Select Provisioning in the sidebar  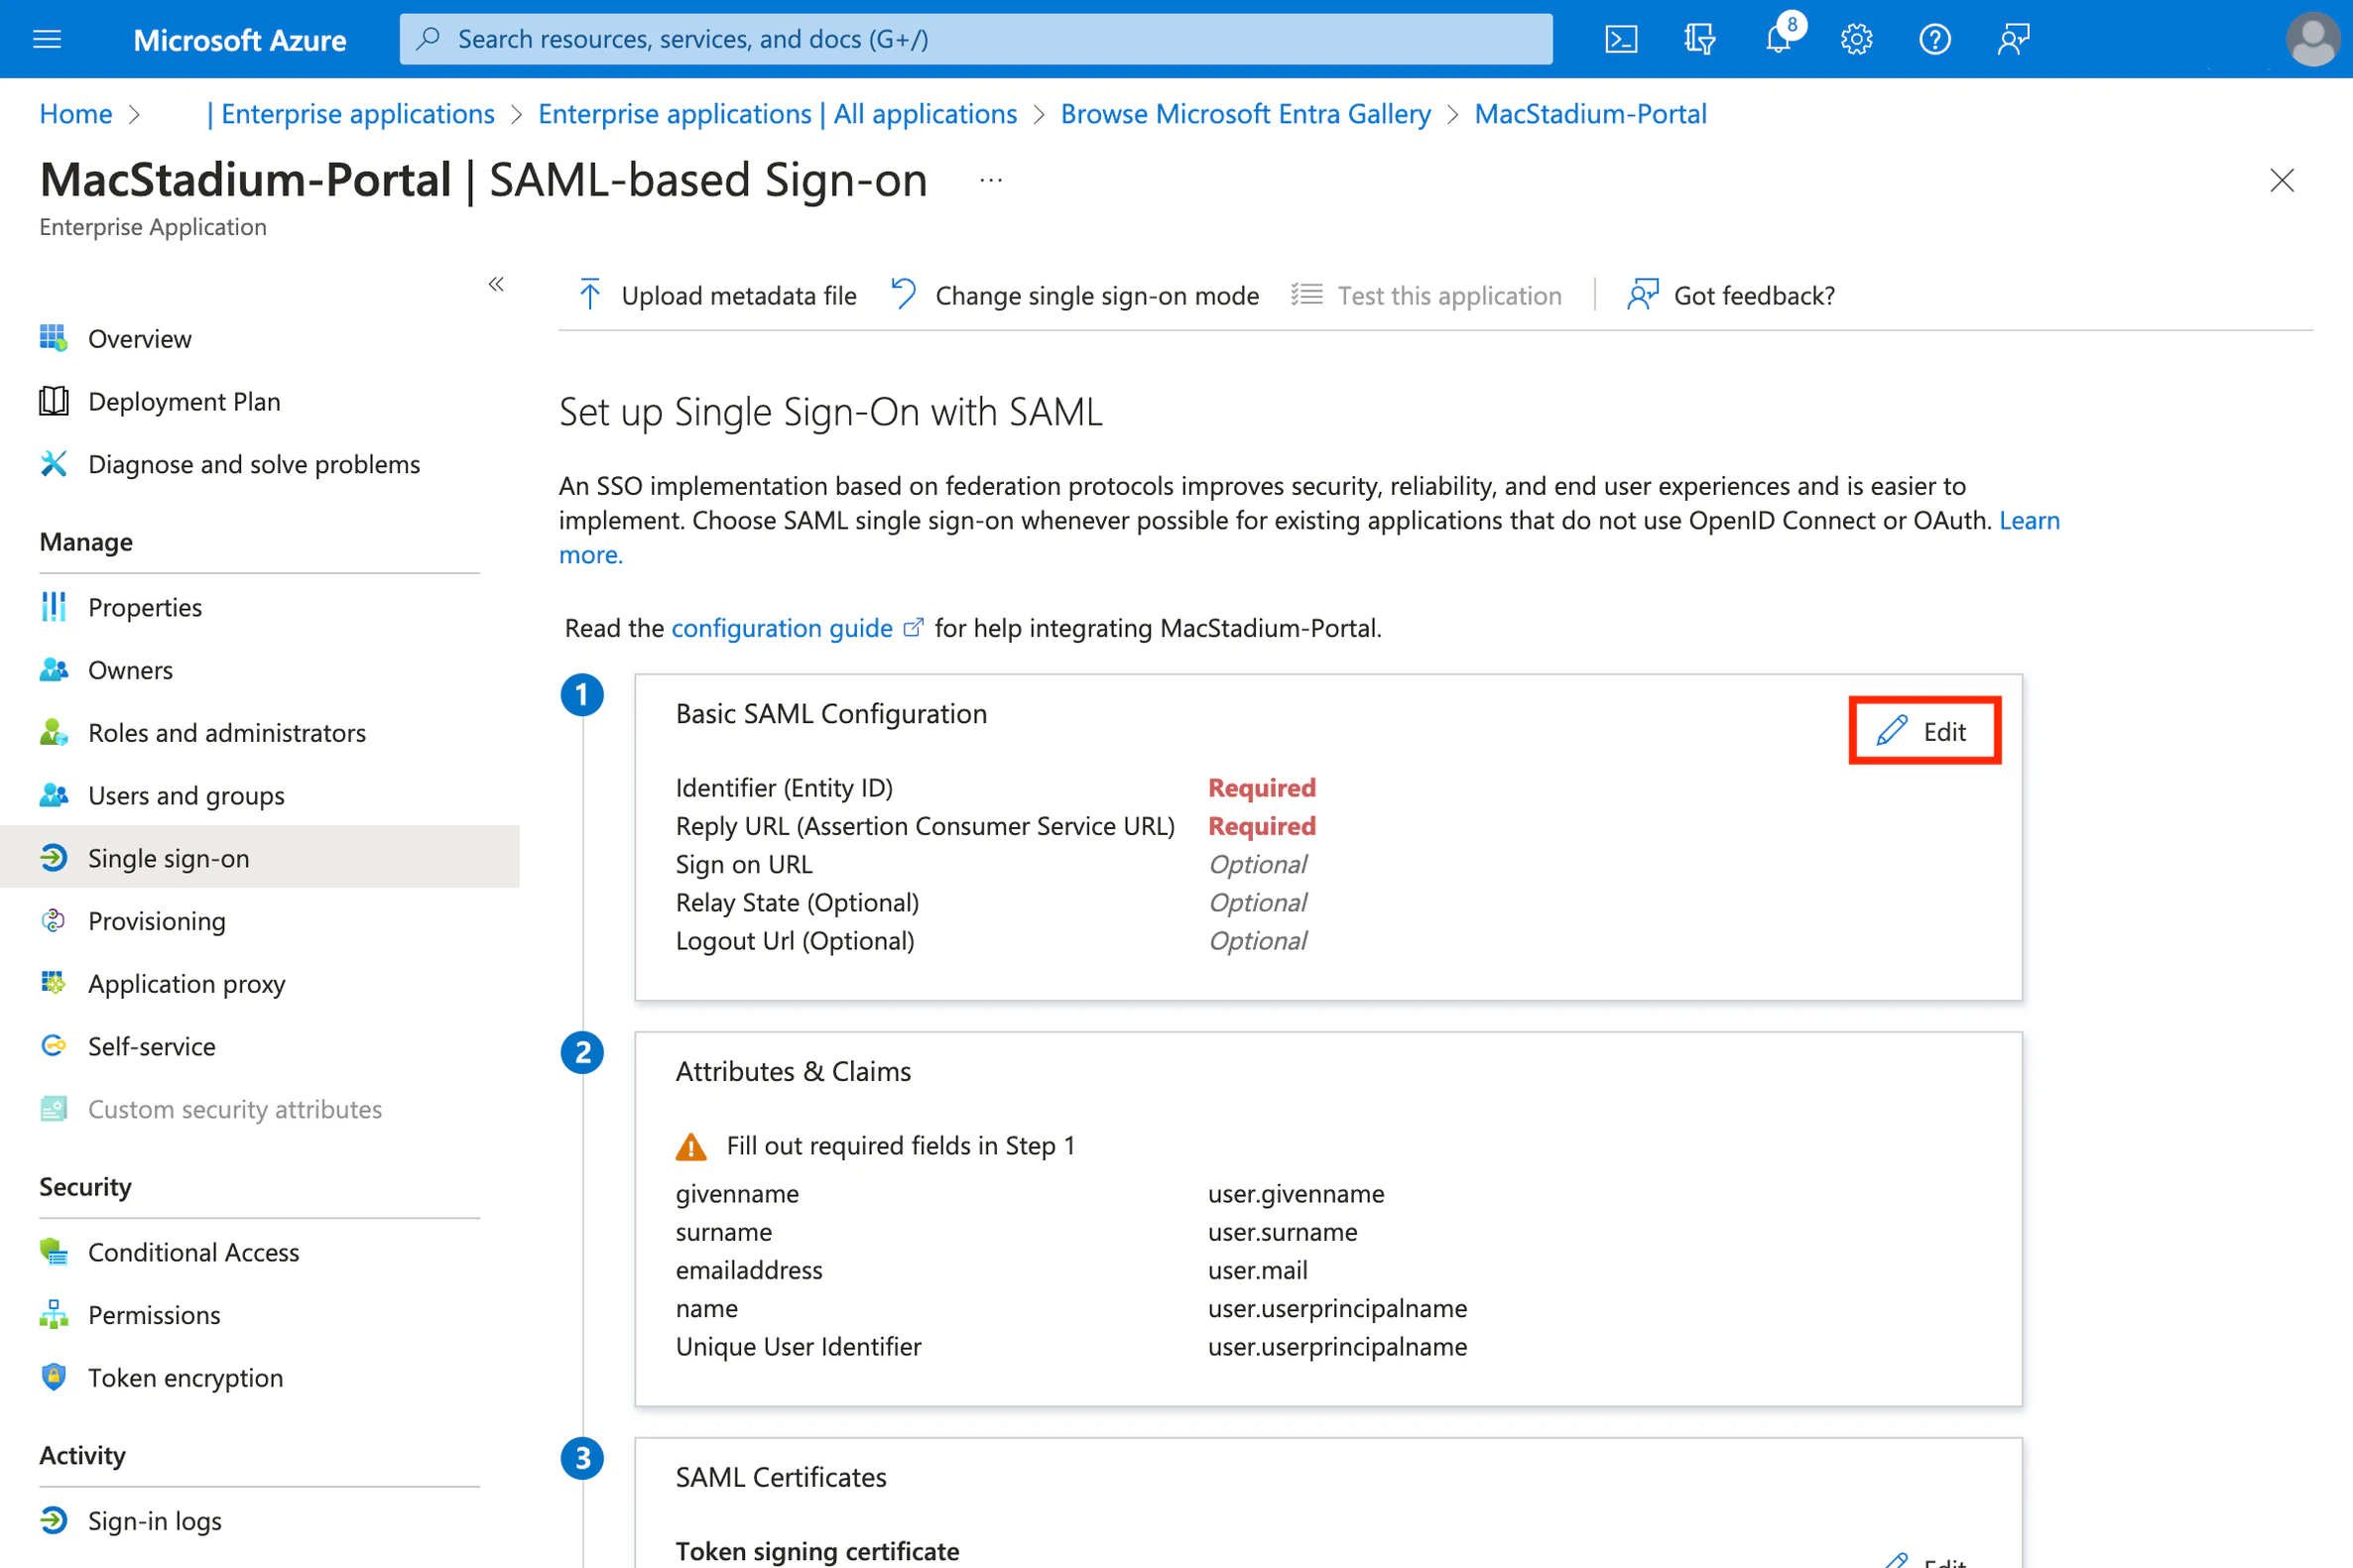(x=157, y=921)
